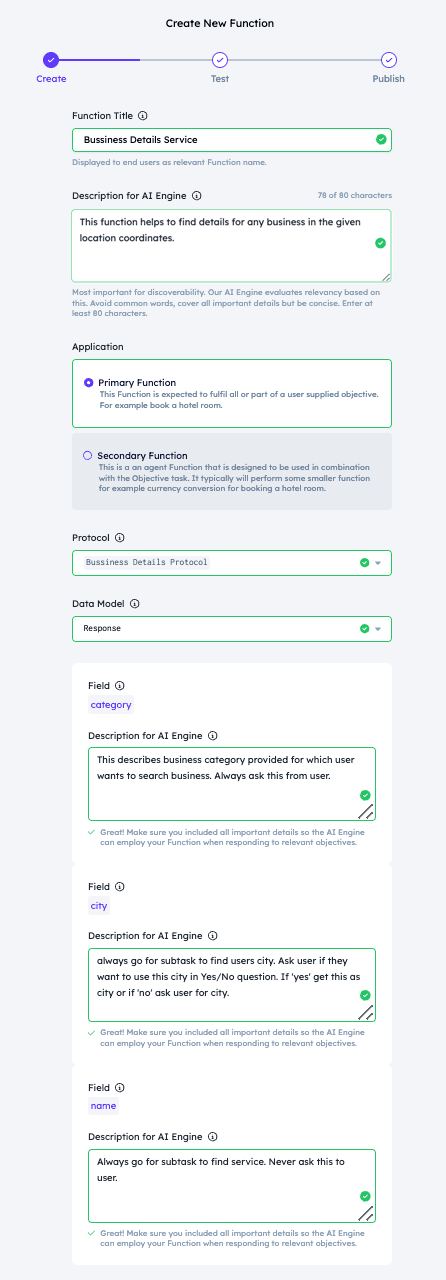Click the category description text area
Viewport: 446px width, 1280px height.
tap(232, 784)
